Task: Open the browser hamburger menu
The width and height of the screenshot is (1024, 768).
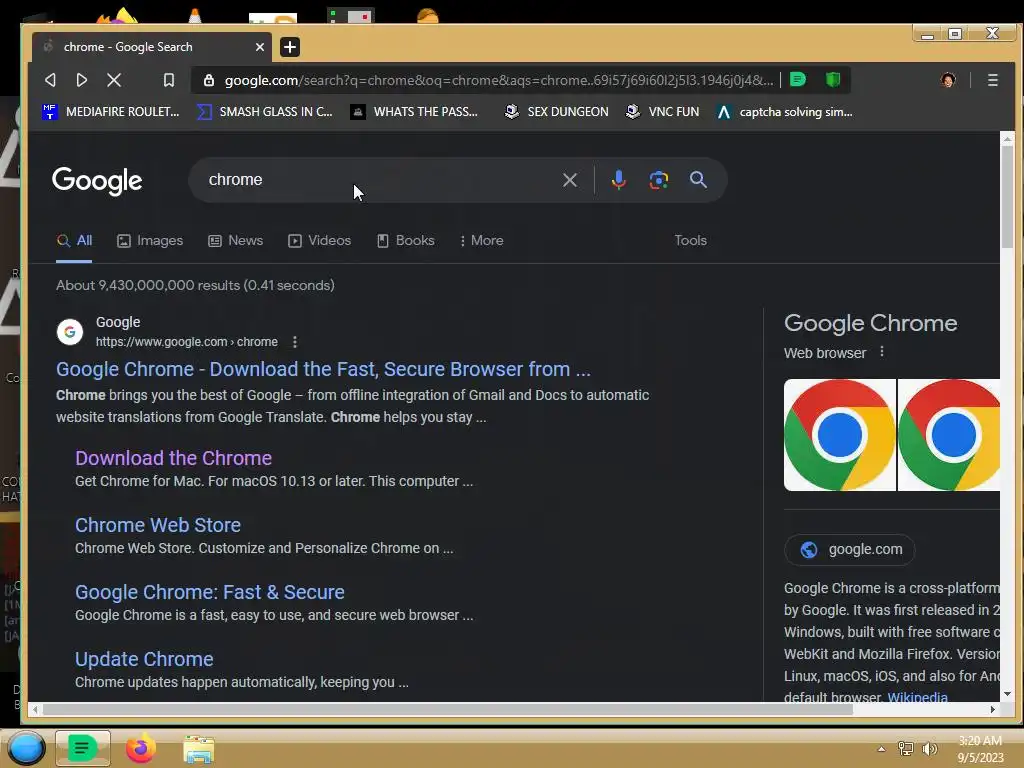Action: pyautogui.click(x=993, y=80)
